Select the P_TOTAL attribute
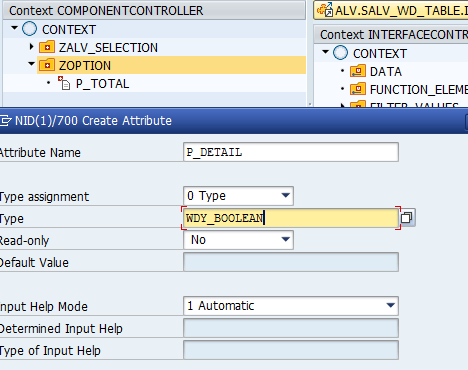The width and height of the screenshot is (468, 370). (x=102, y=84)
